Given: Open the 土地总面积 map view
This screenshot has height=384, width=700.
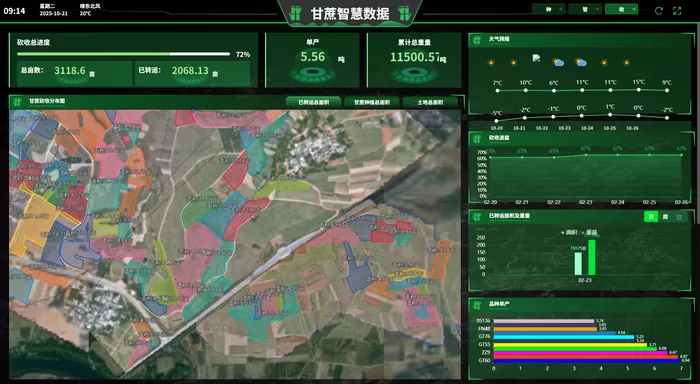Looking at the screenshot, I should [430, 102].
